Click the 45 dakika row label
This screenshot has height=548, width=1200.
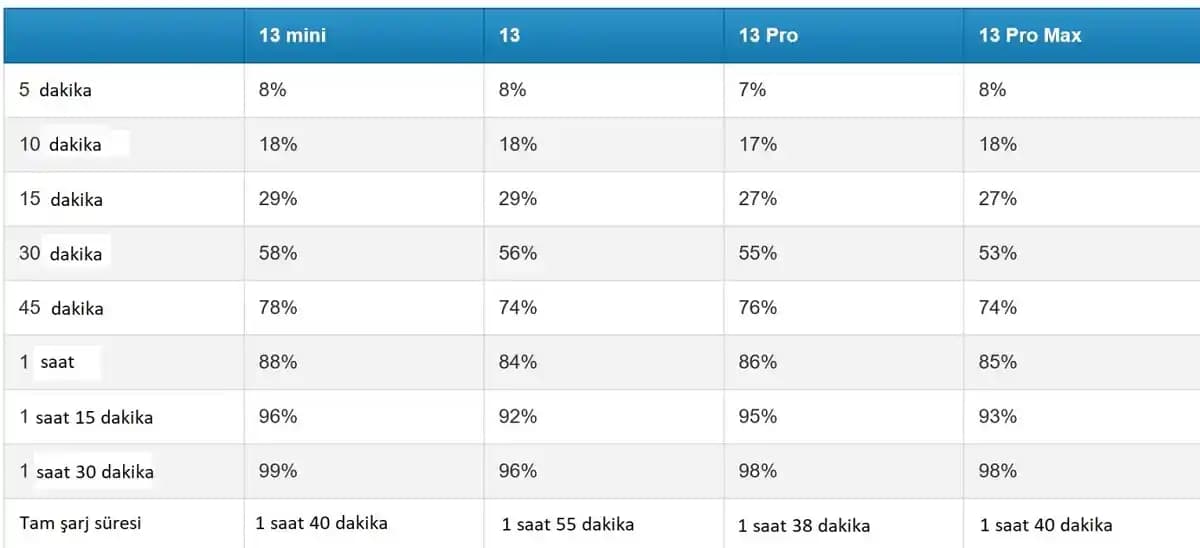pyautogui.click(x=60, y=308)
